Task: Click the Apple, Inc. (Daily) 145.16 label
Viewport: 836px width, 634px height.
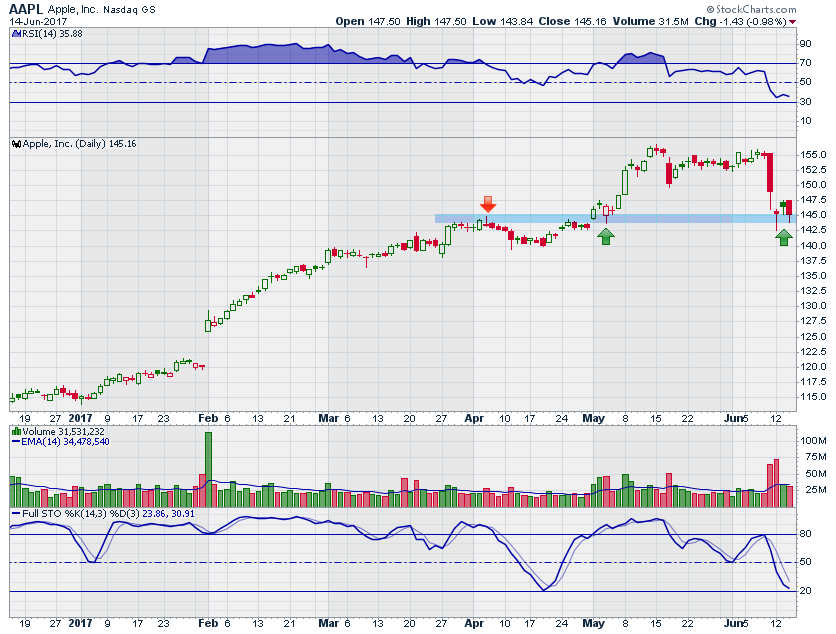Action: (79, 144)
